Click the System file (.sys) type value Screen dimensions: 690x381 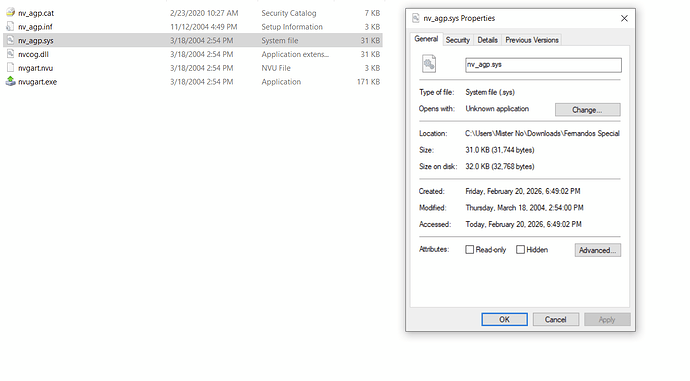coord(490,92)
